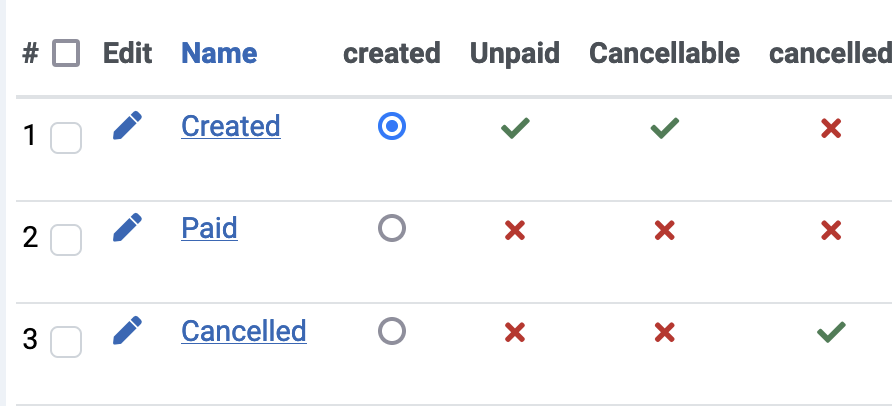Viewport: 892px width, 406px height.
Task: Sort by the Name column header
Action: 219,53
